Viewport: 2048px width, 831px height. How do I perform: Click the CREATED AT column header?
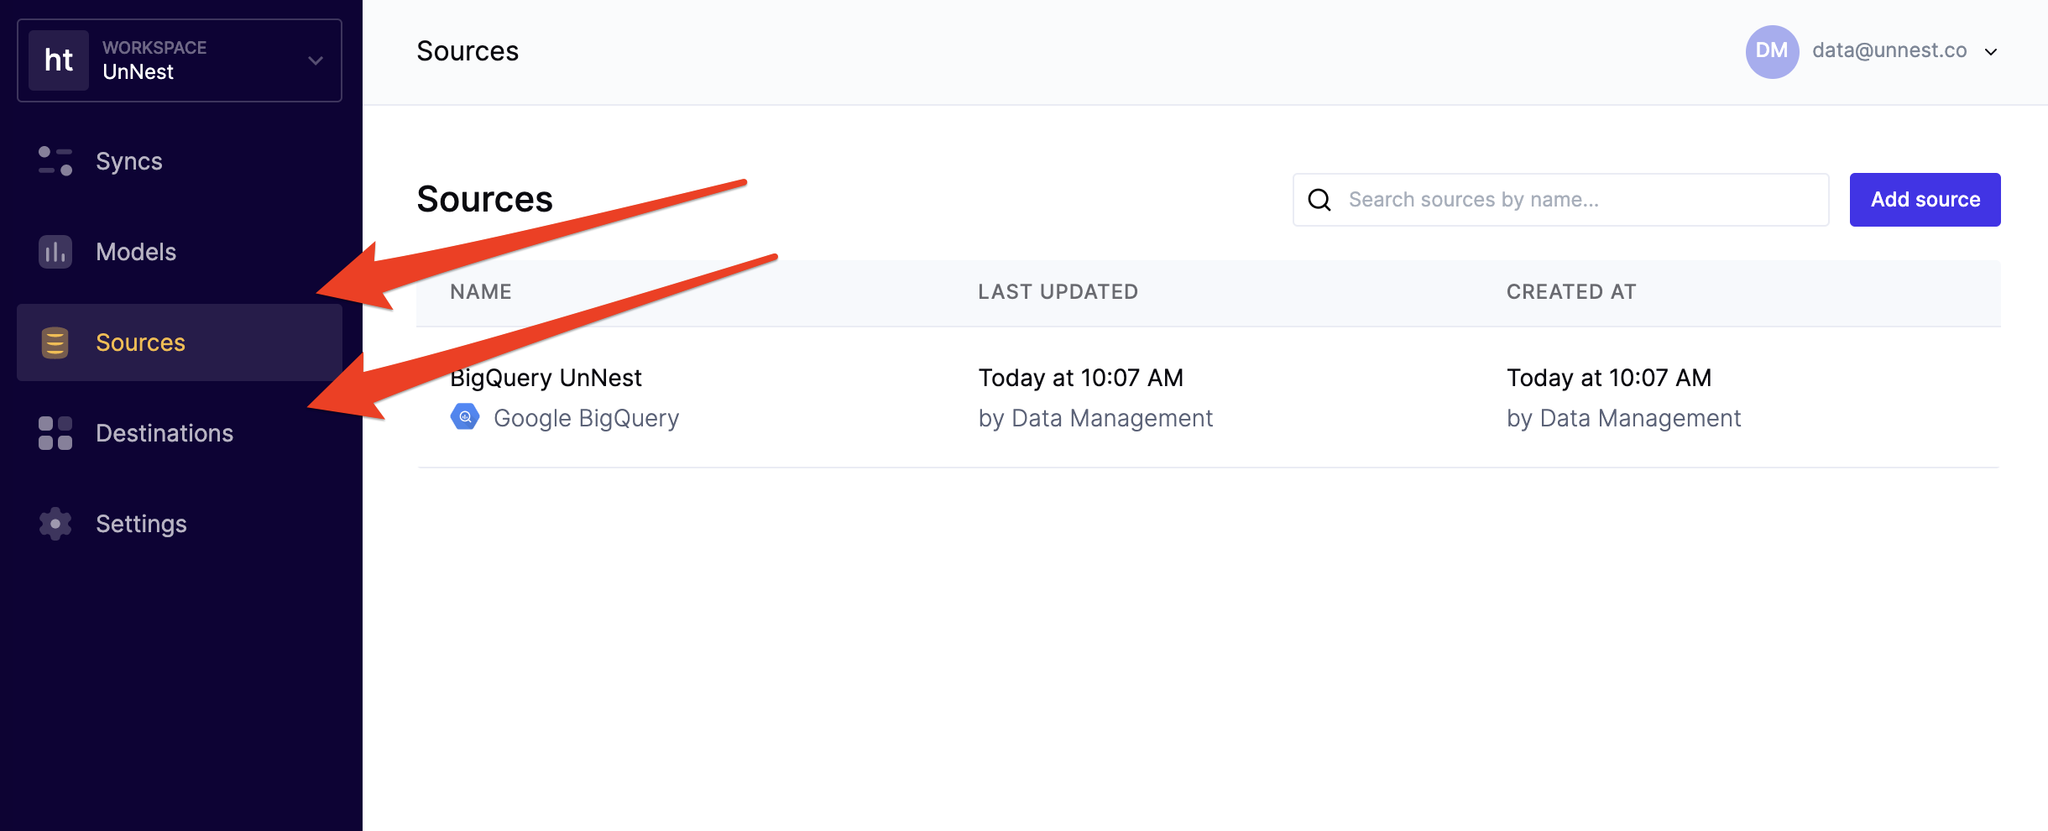click(x=1571, y=292)
